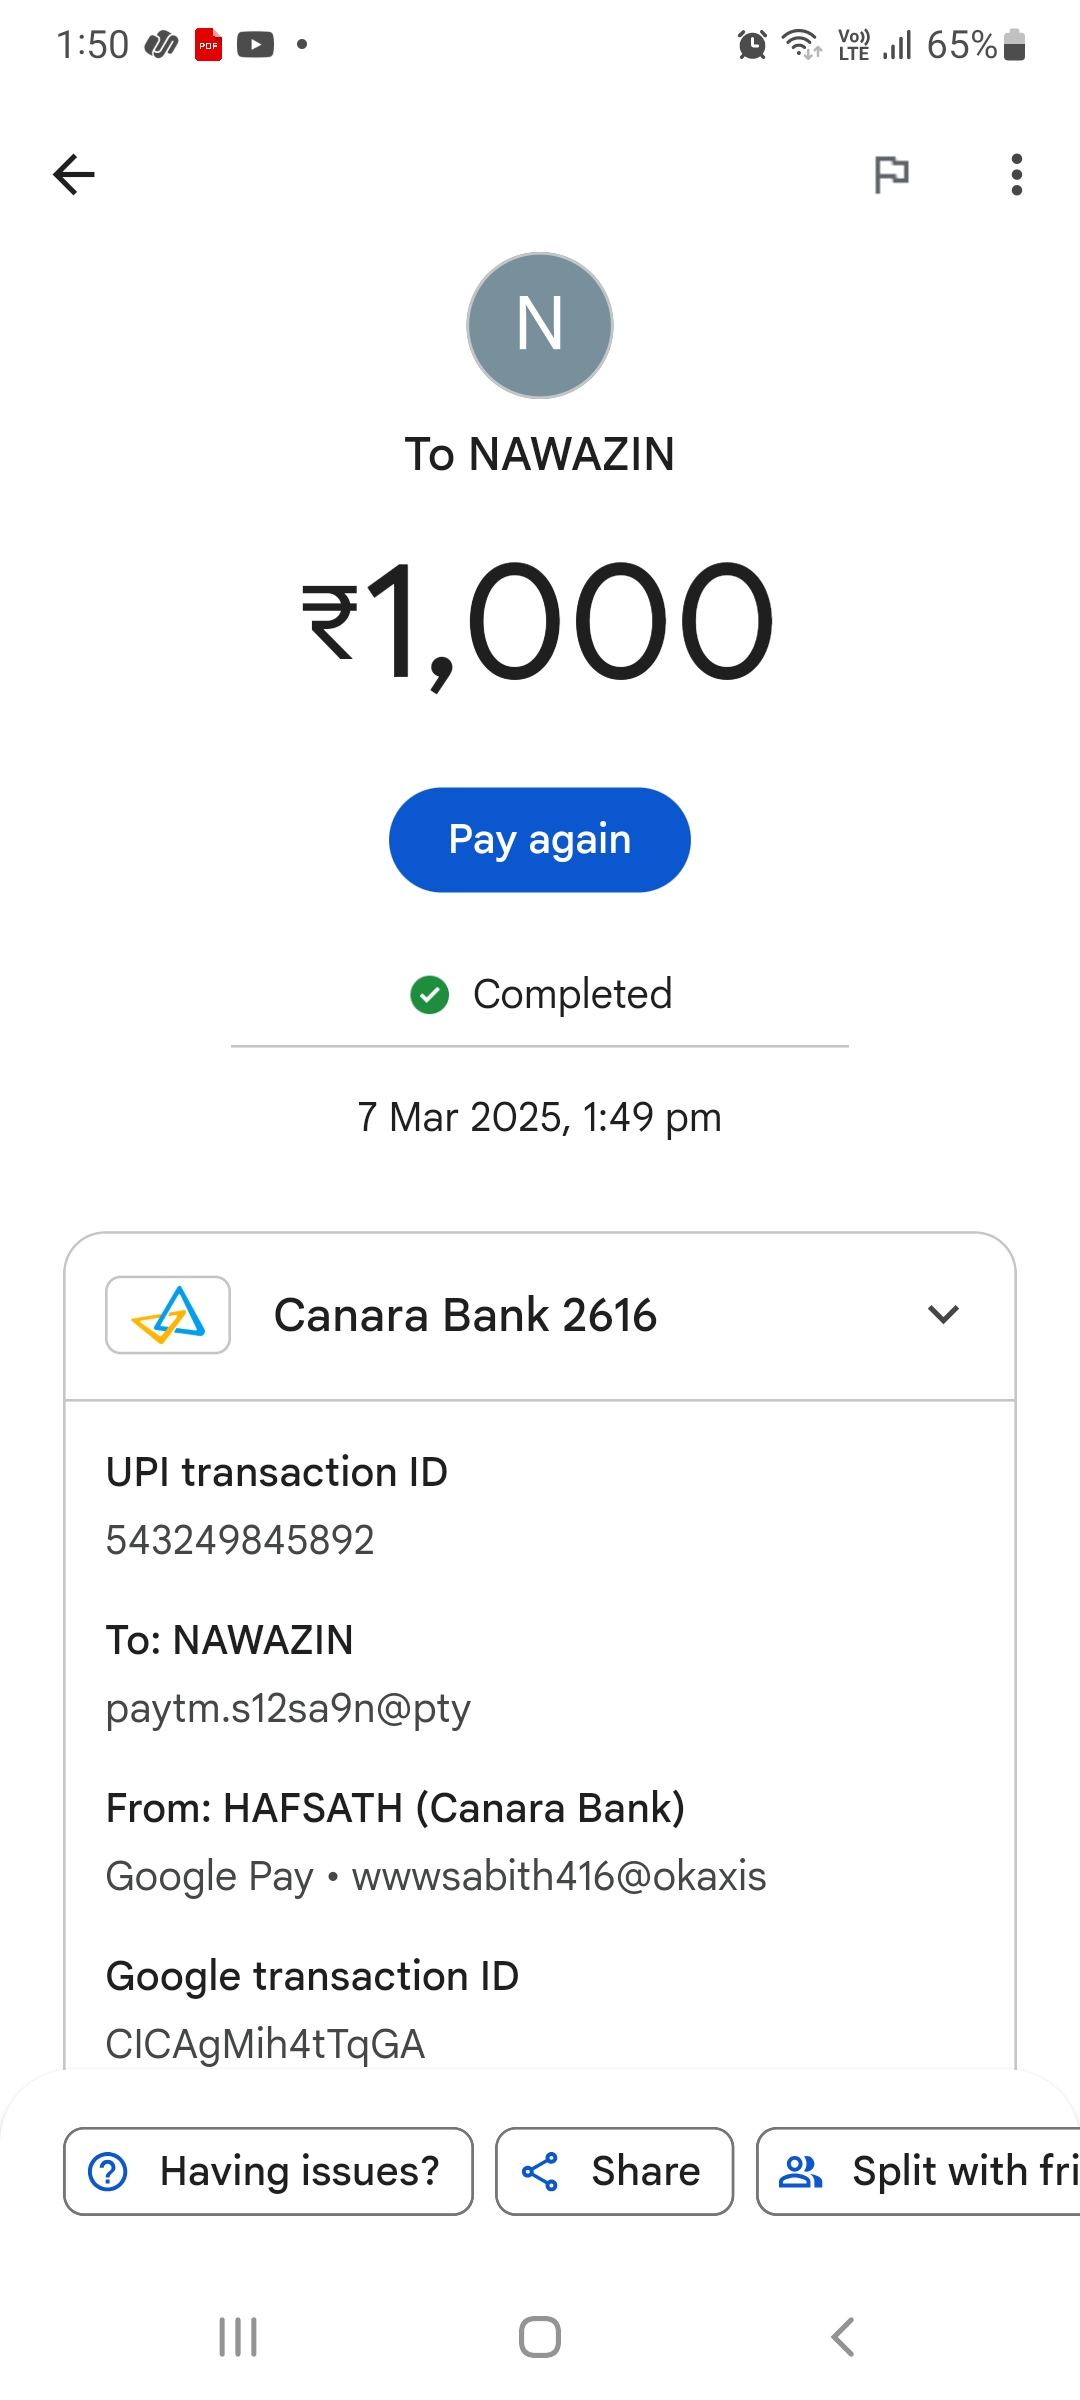Tap the people group split icon

[x=800, y=2172]
